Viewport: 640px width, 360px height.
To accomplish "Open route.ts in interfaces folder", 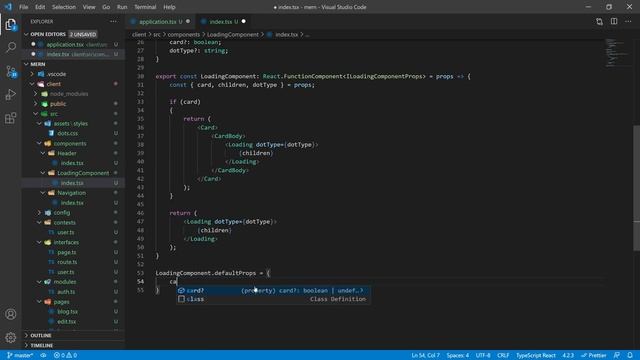I will 67,262.
